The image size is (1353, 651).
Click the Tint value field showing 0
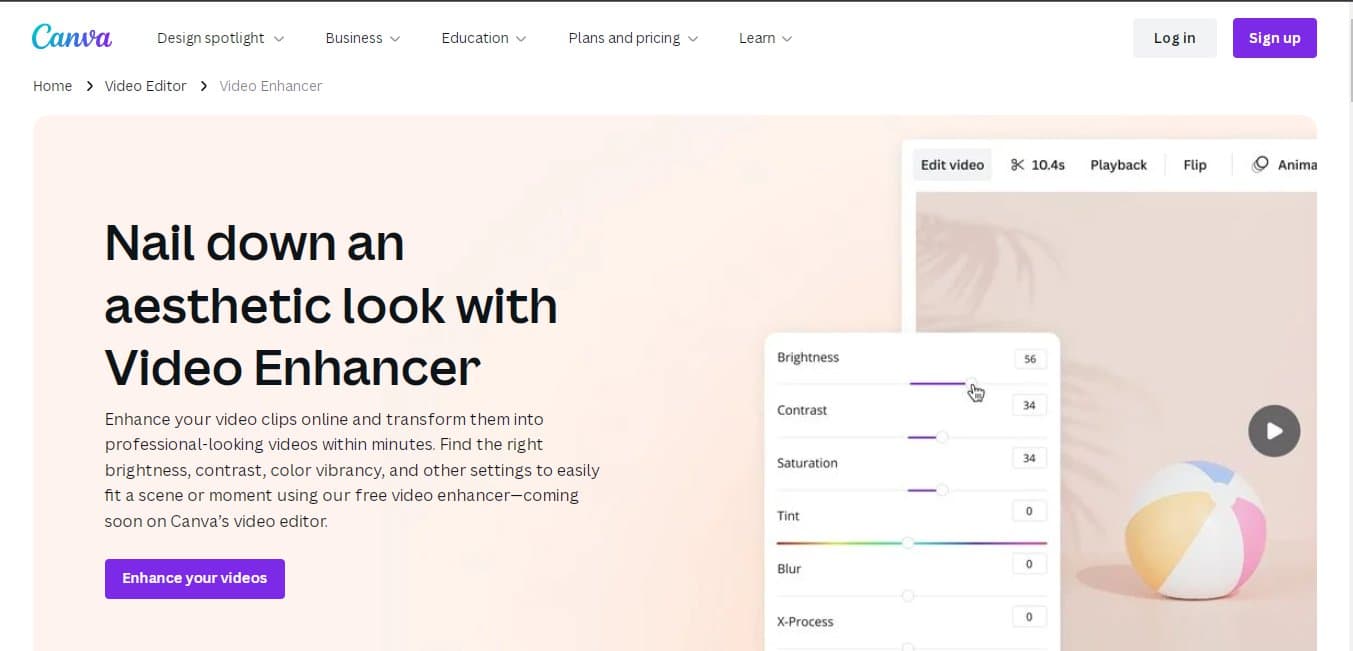click(1029, 511)
